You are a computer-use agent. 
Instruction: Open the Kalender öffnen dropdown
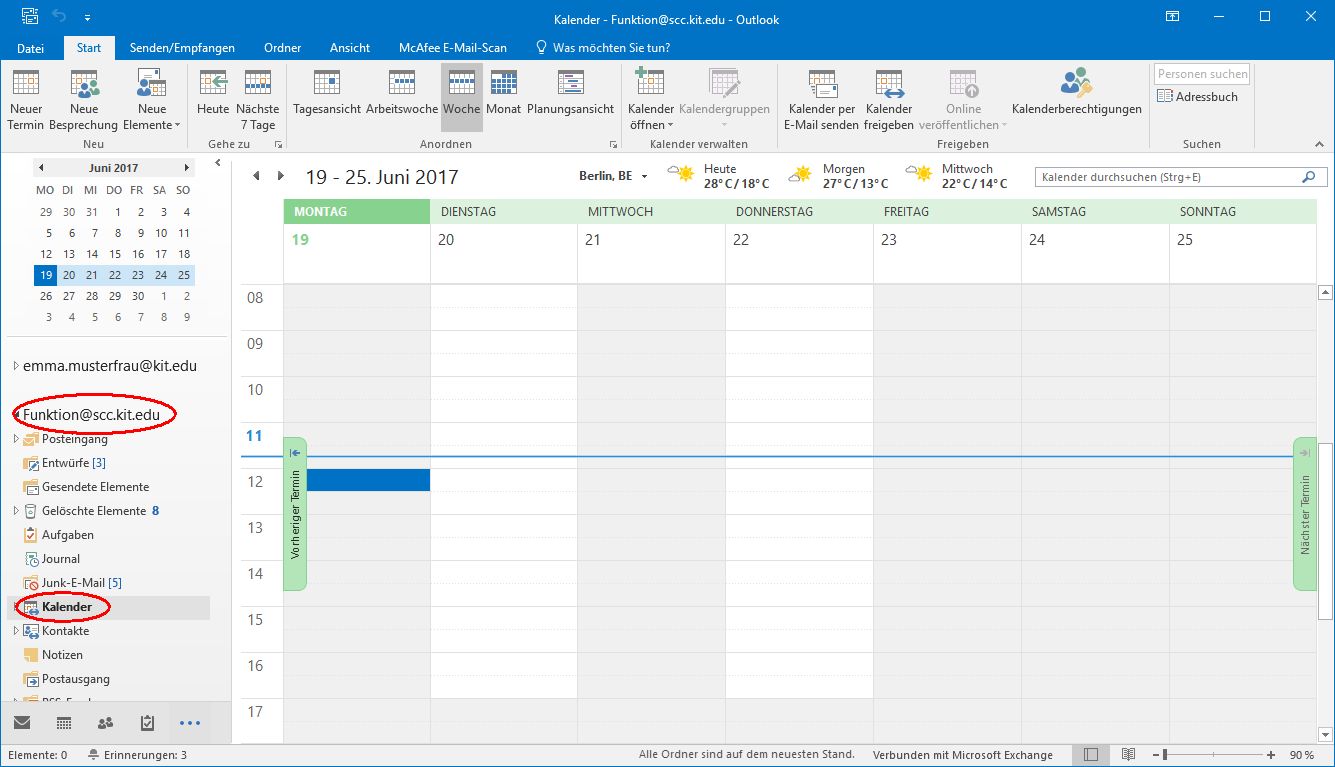651,100
